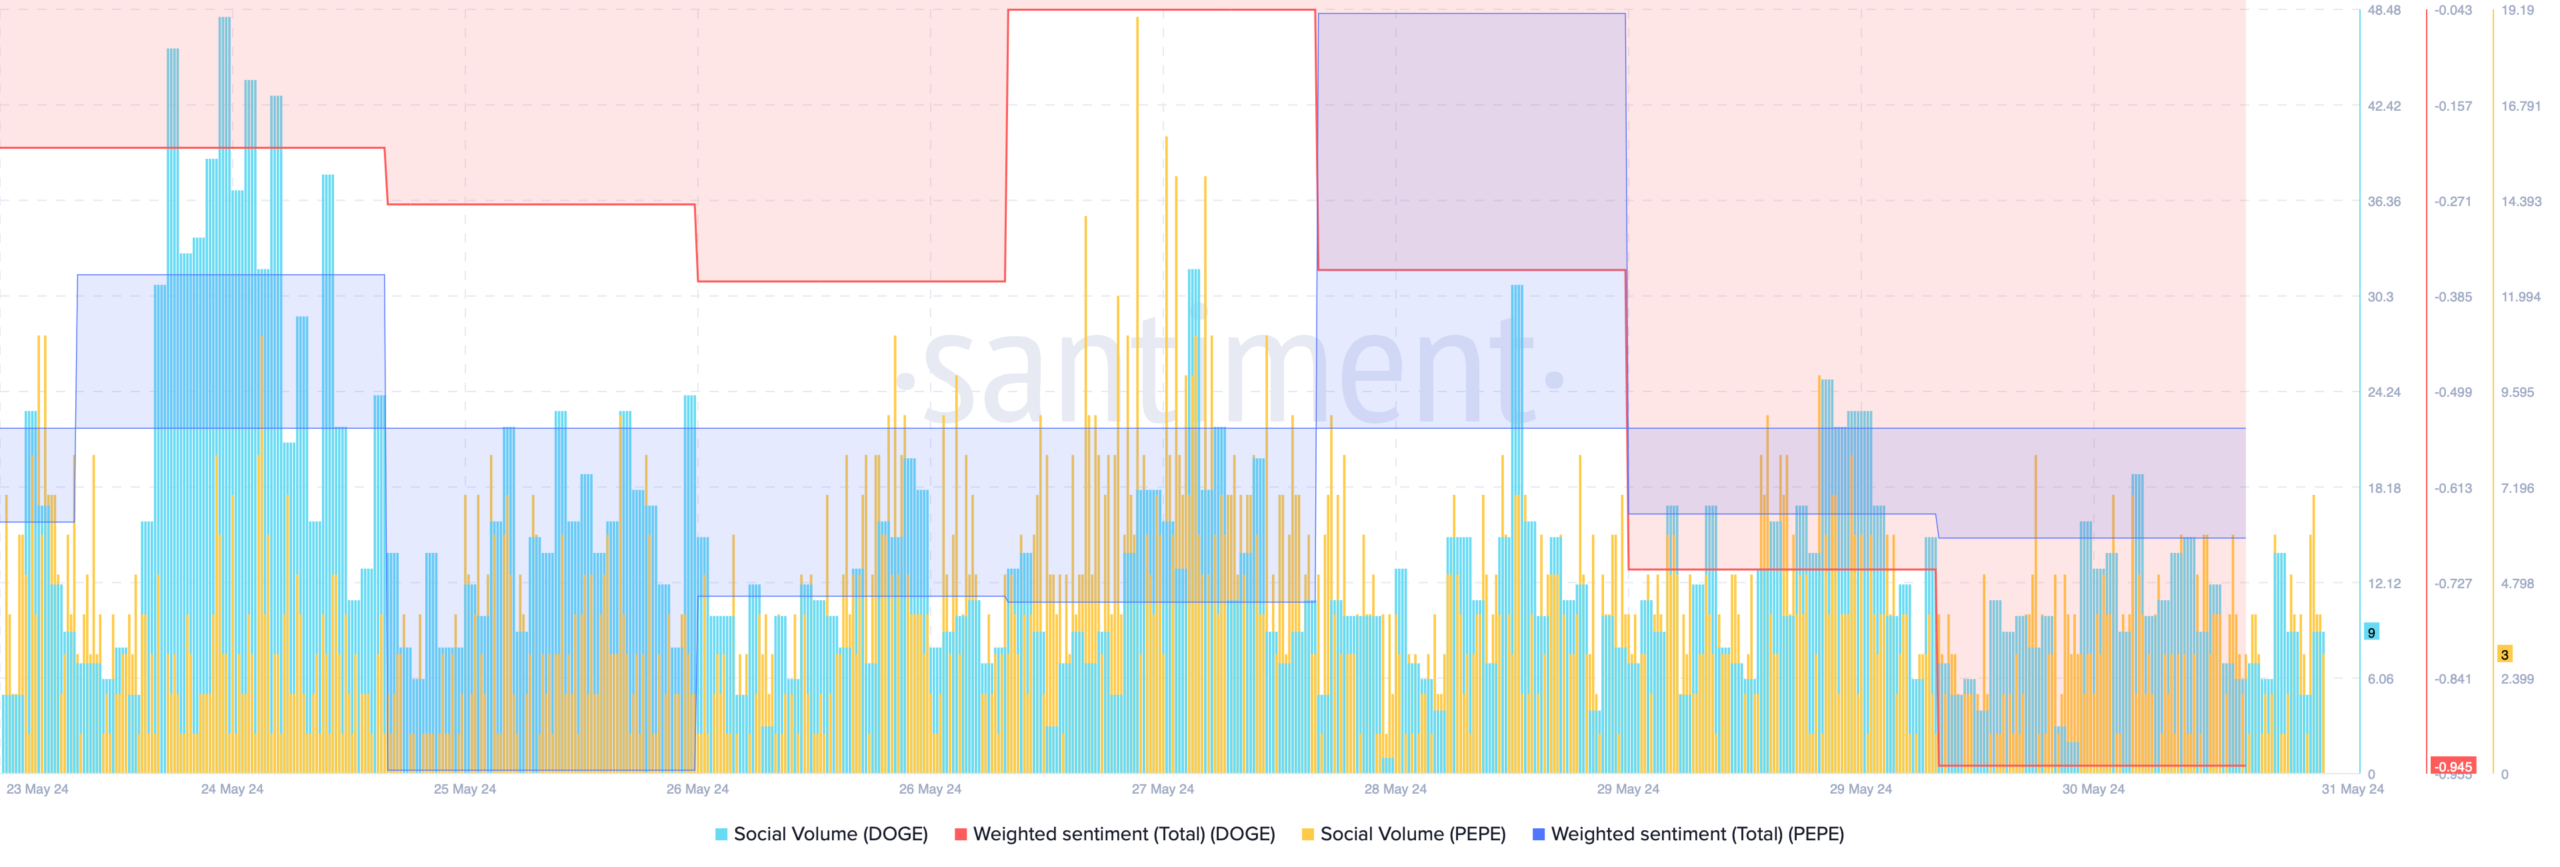Click the '-0.727' sentiment axis value
This screenshot has width=2560, height=867.
[2453, 583]
